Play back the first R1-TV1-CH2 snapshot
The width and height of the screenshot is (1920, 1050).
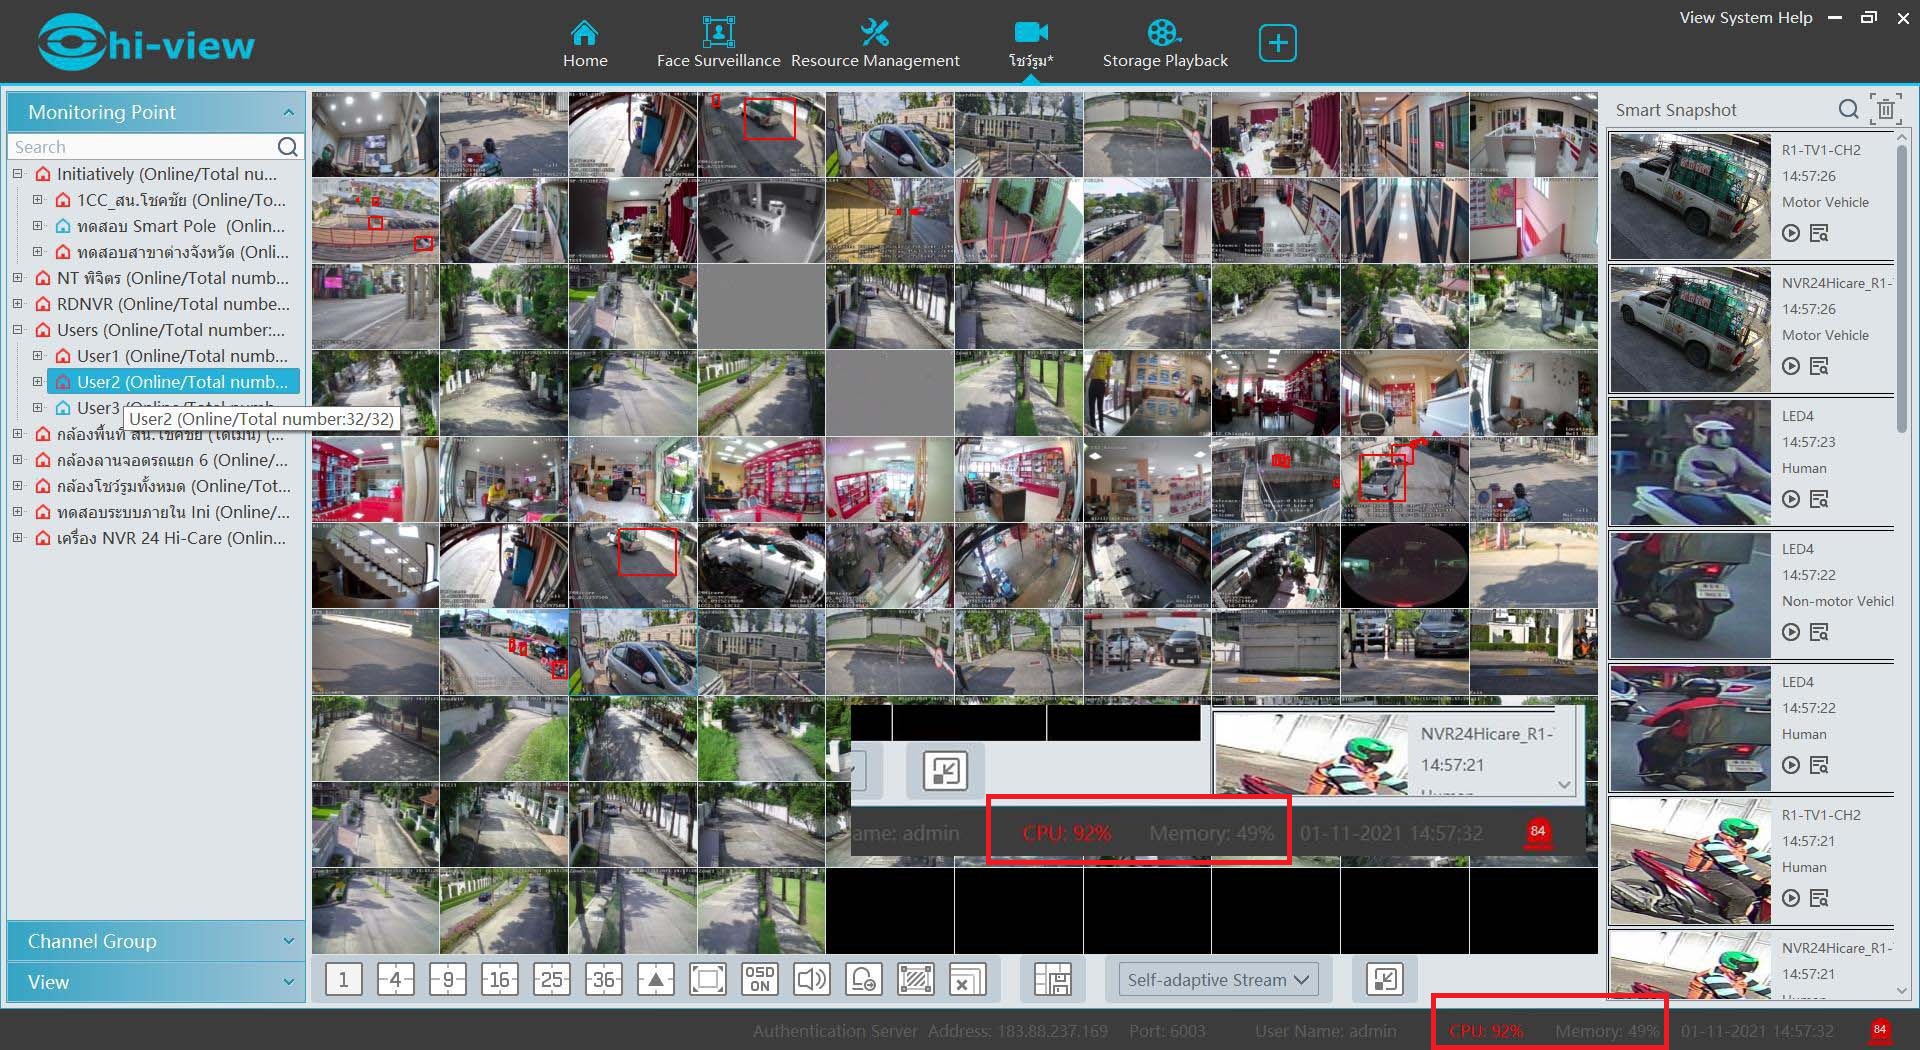pyautogui.click(x=1790, y=233)
